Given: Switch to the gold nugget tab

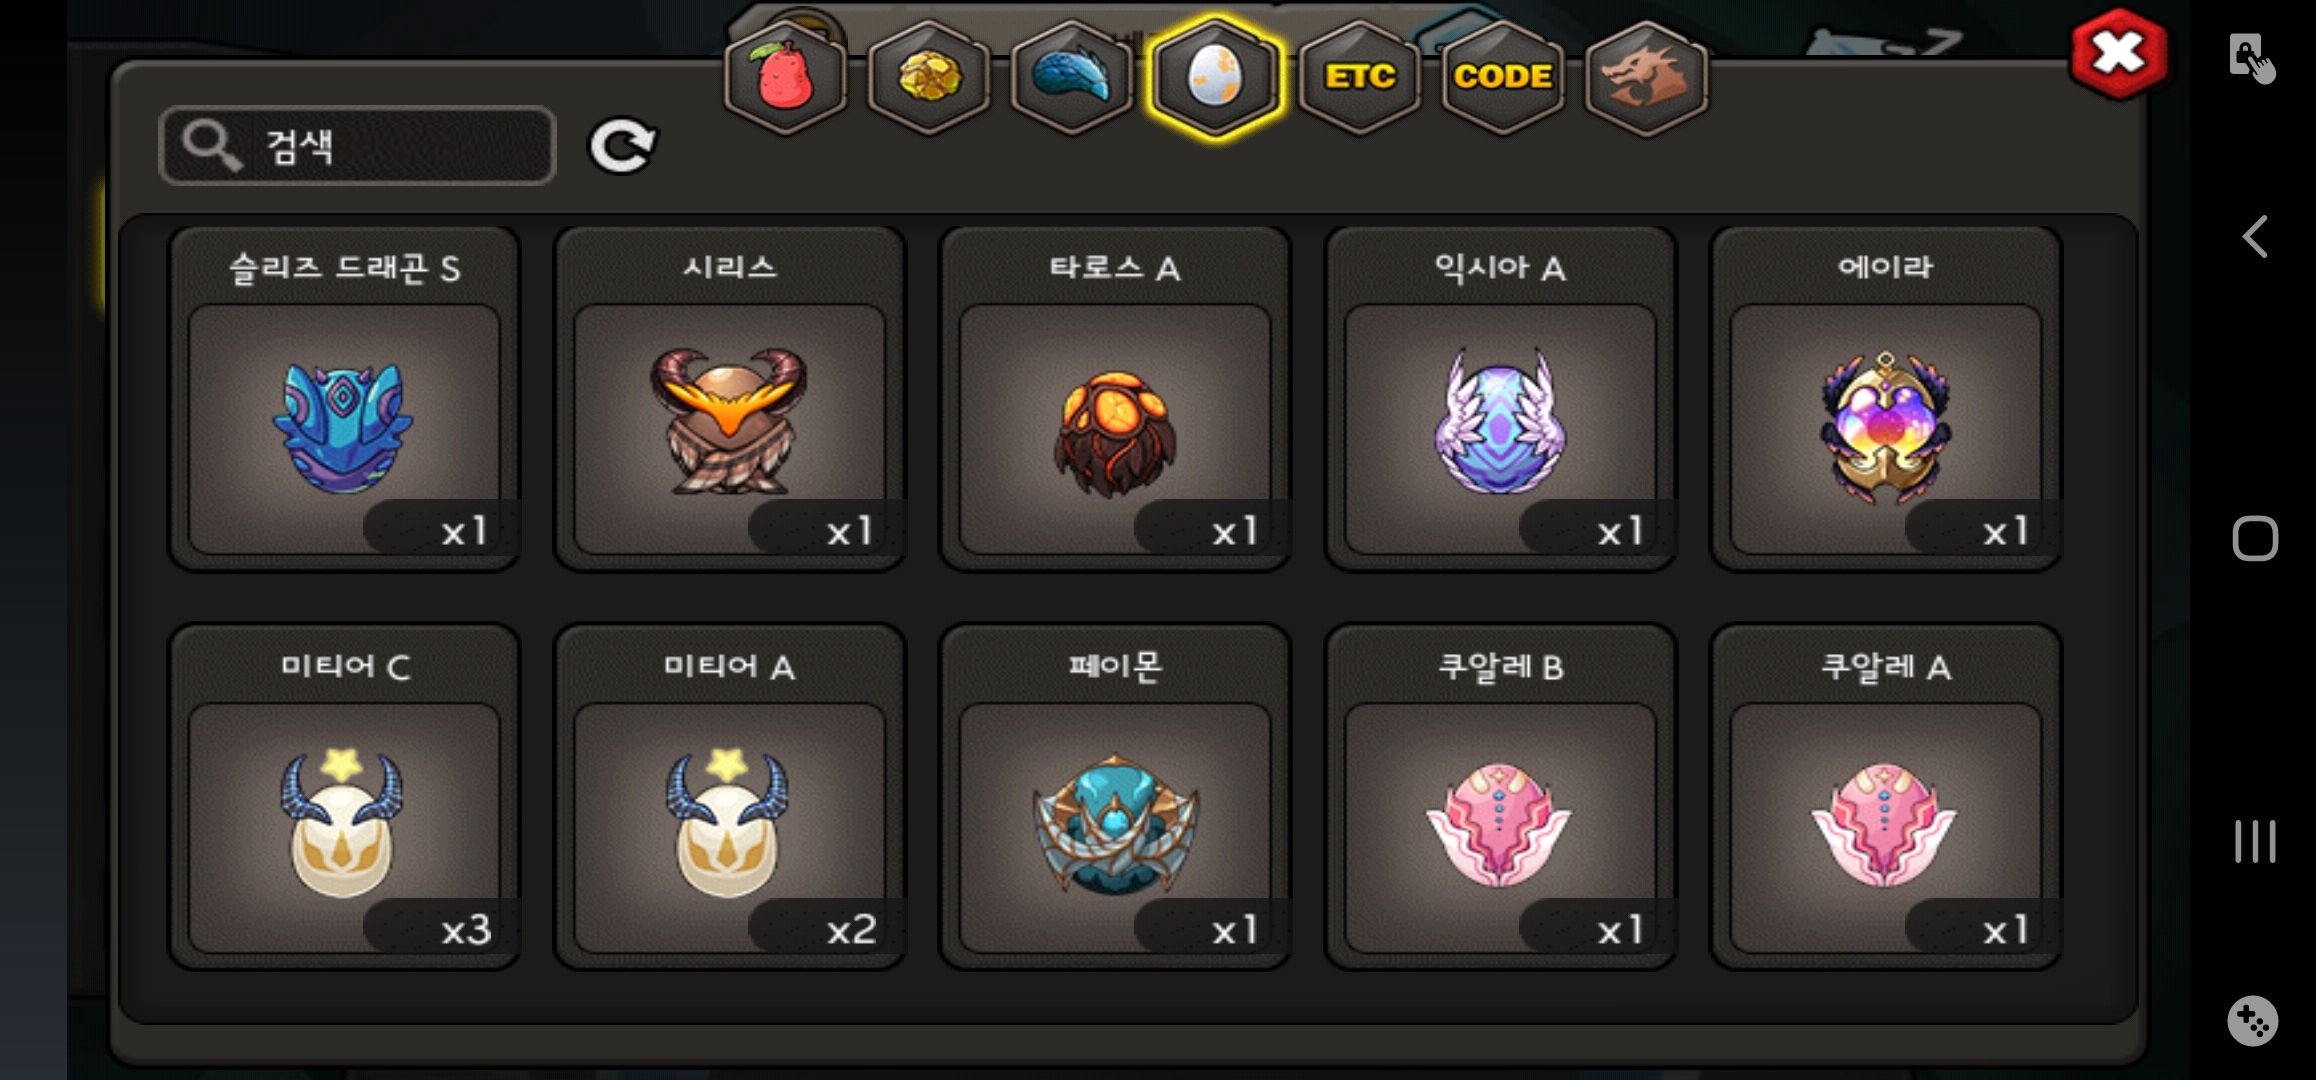Looking at the screenshot, I should click(x=929, y=76).
